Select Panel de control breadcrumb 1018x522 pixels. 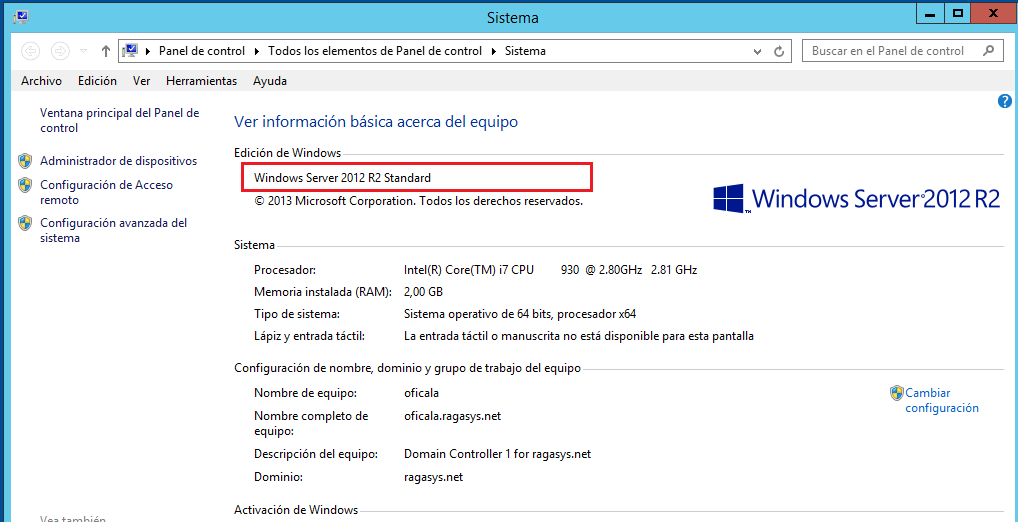(202, 51)
